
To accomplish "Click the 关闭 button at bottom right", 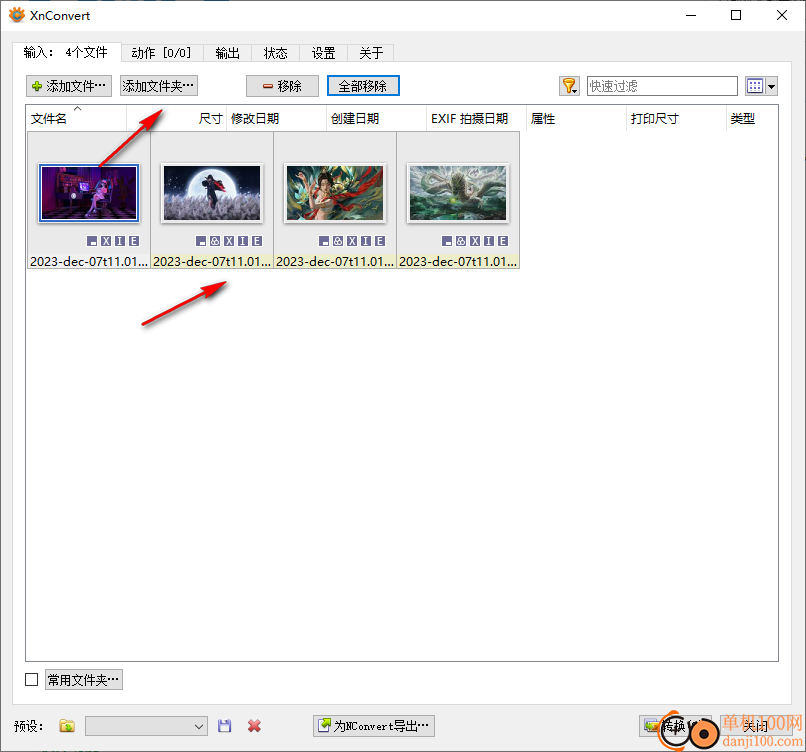I will 756,726.
